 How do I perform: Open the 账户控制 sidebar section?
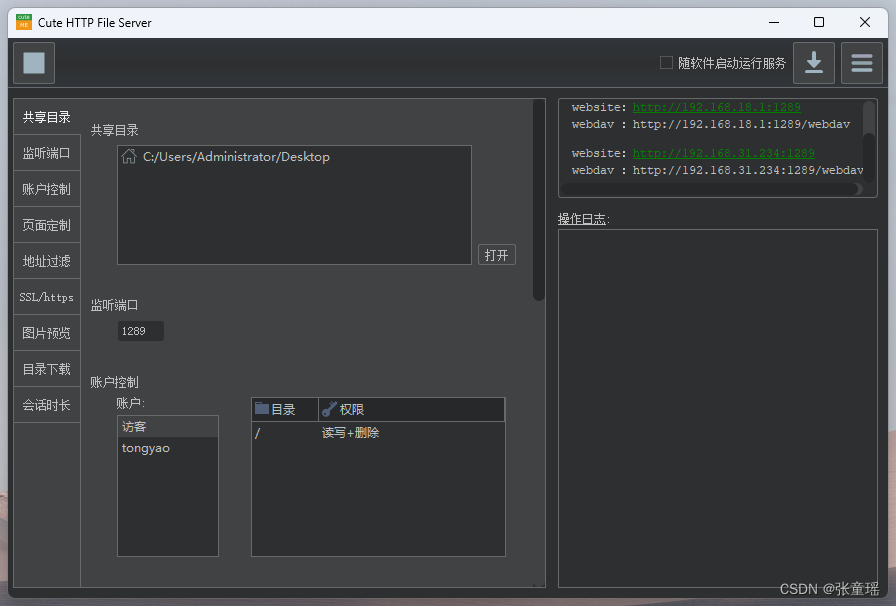click(x=46, y=188)
